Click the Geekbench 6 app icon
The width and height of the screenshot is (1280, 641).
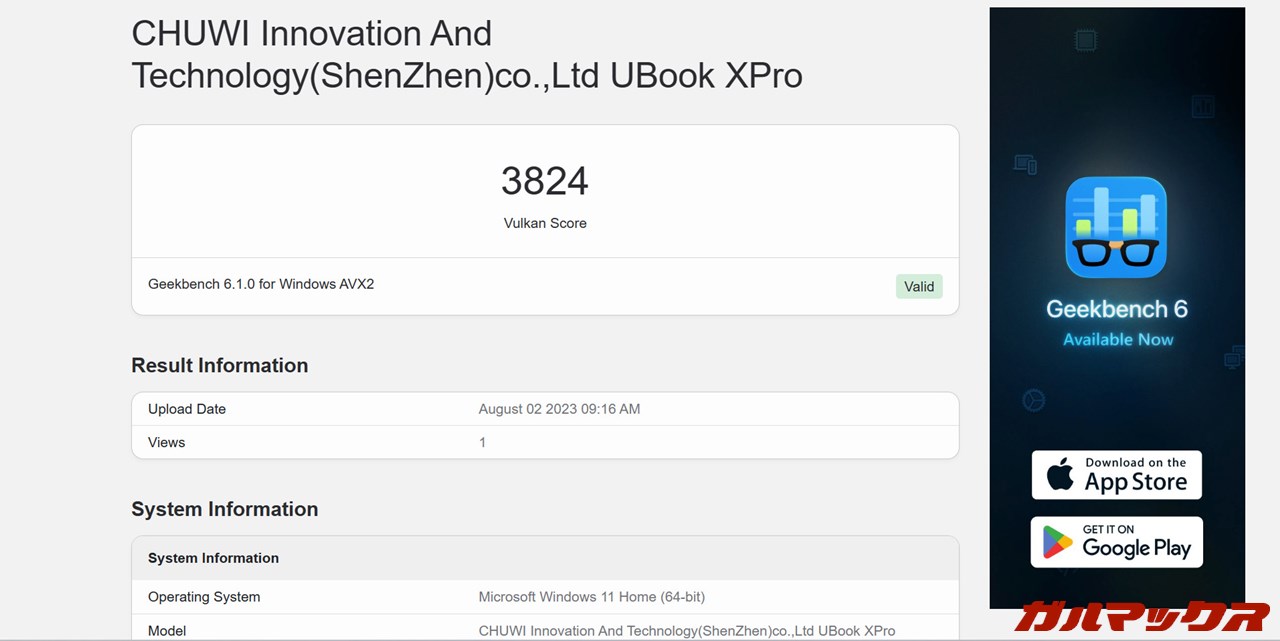(x=1117, y=226)
